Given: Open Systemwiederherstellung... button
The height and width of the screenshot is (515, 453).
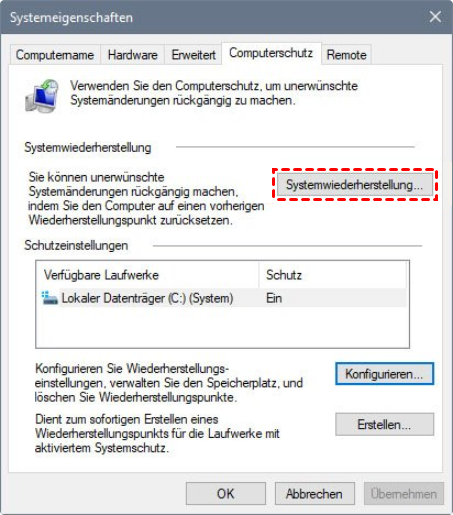Looking at the screenshot, I should click(355, 184).
